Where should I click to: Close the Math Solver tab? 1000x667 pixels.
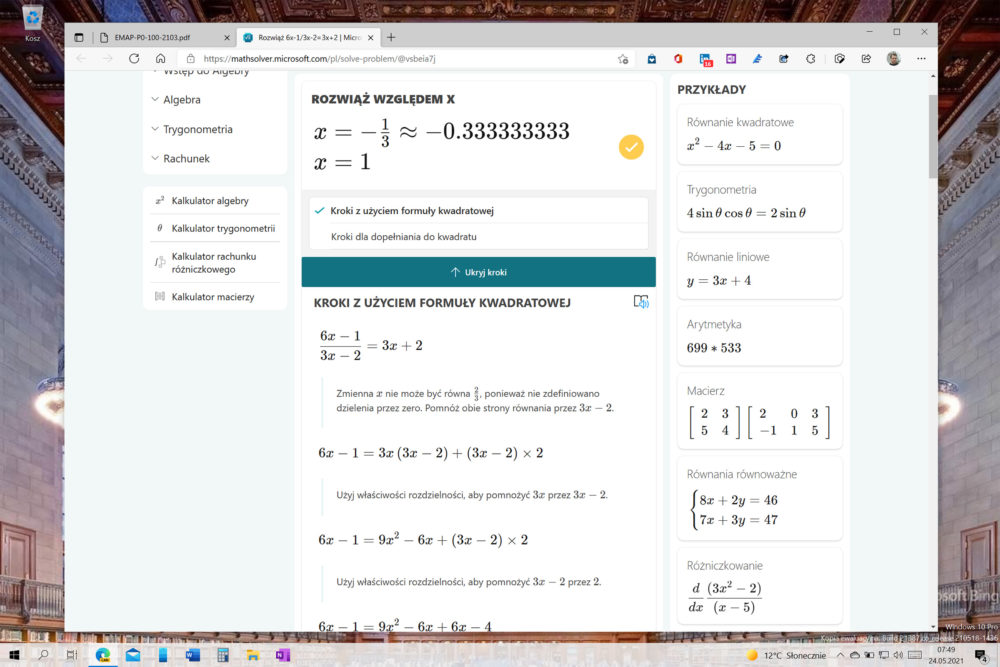pos(371,38)
